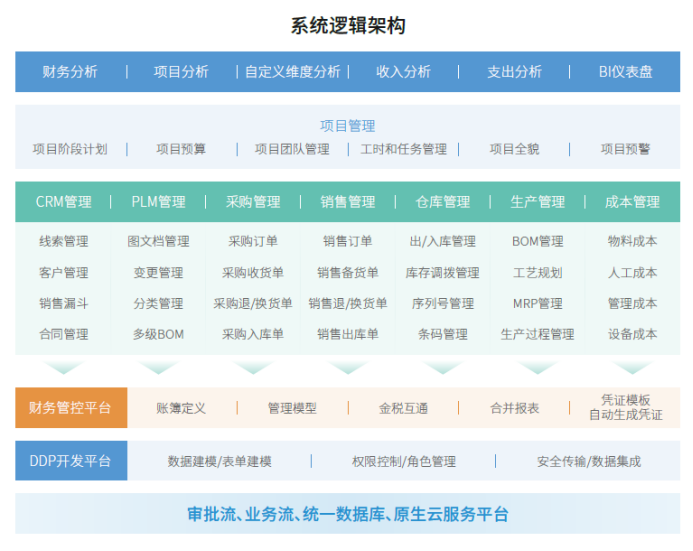
Task: Open BI仪表盘 in the top bar
Action: (625, 72)
